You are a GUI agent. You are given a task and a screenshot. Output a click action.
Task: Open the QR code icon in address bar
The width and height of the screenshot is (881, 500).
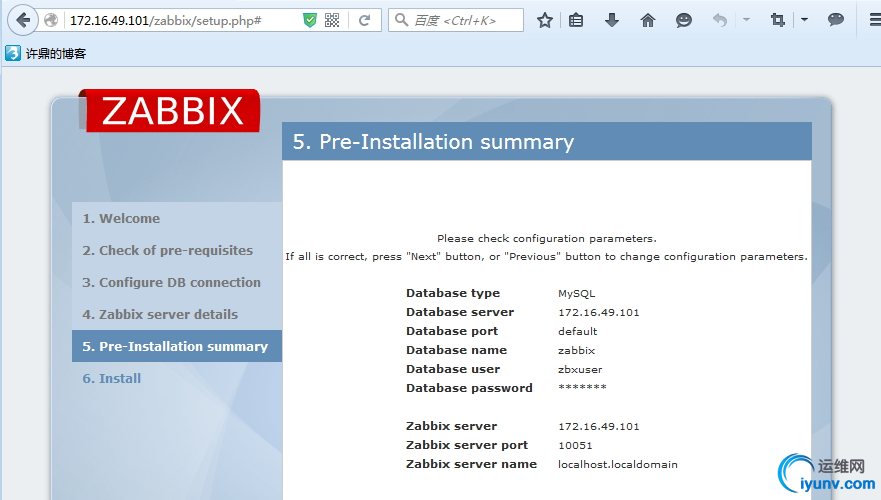(x=332, y=20)
